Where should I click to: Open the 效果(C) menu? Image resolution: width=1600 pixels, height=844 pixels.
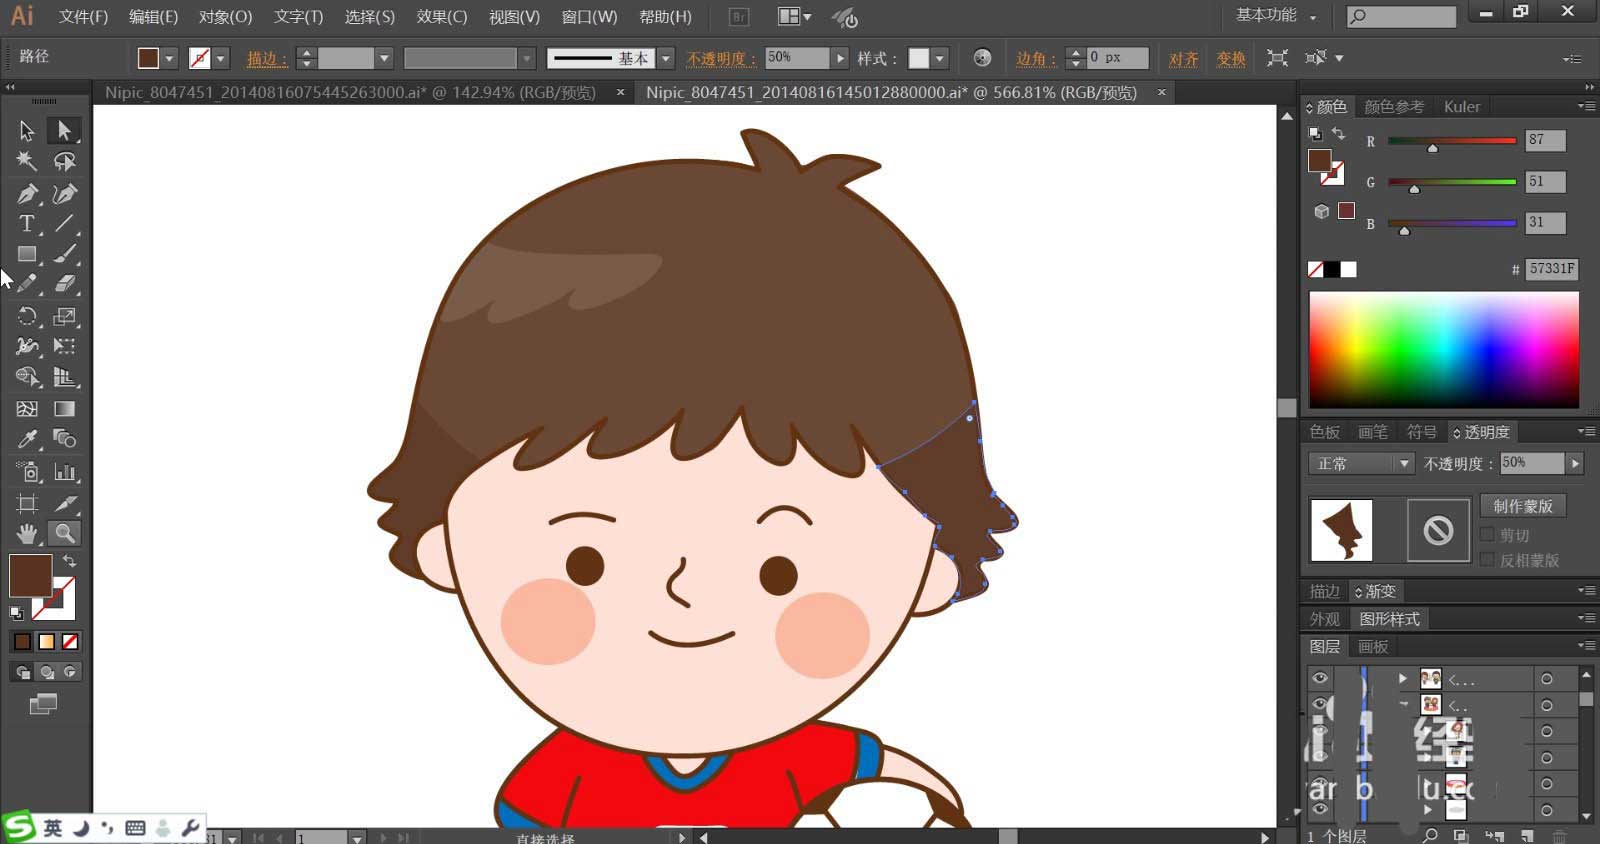442,17
